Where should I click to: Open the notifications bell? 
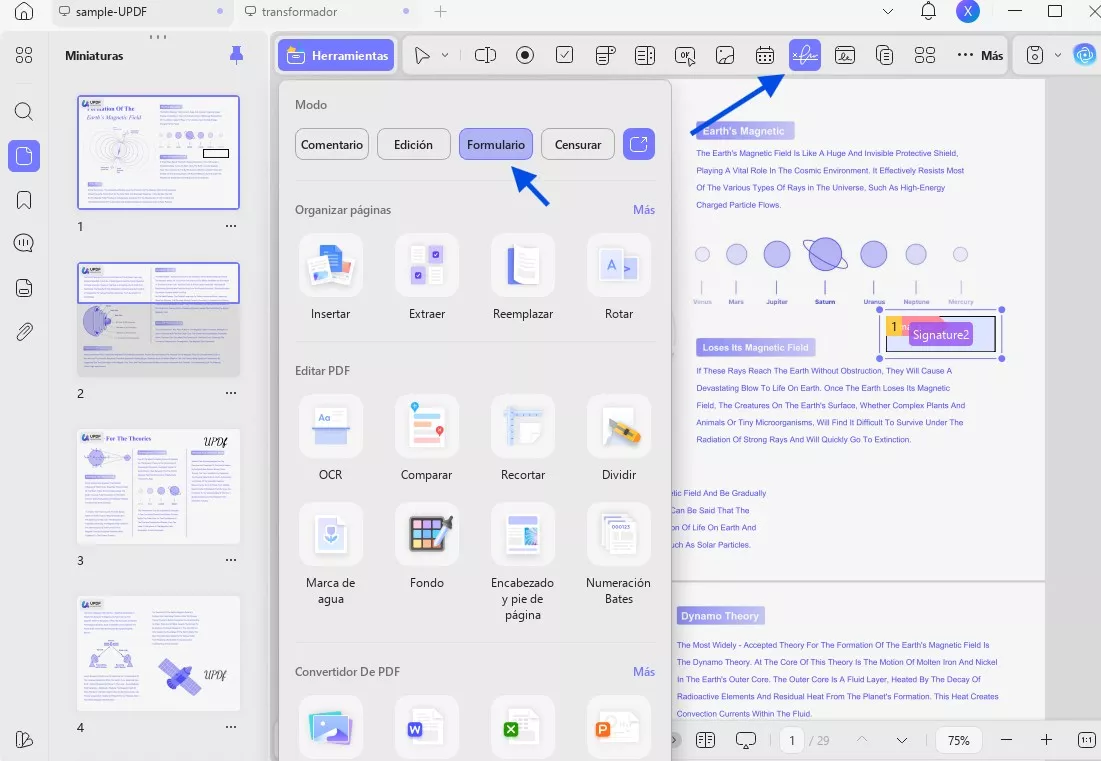928,11
